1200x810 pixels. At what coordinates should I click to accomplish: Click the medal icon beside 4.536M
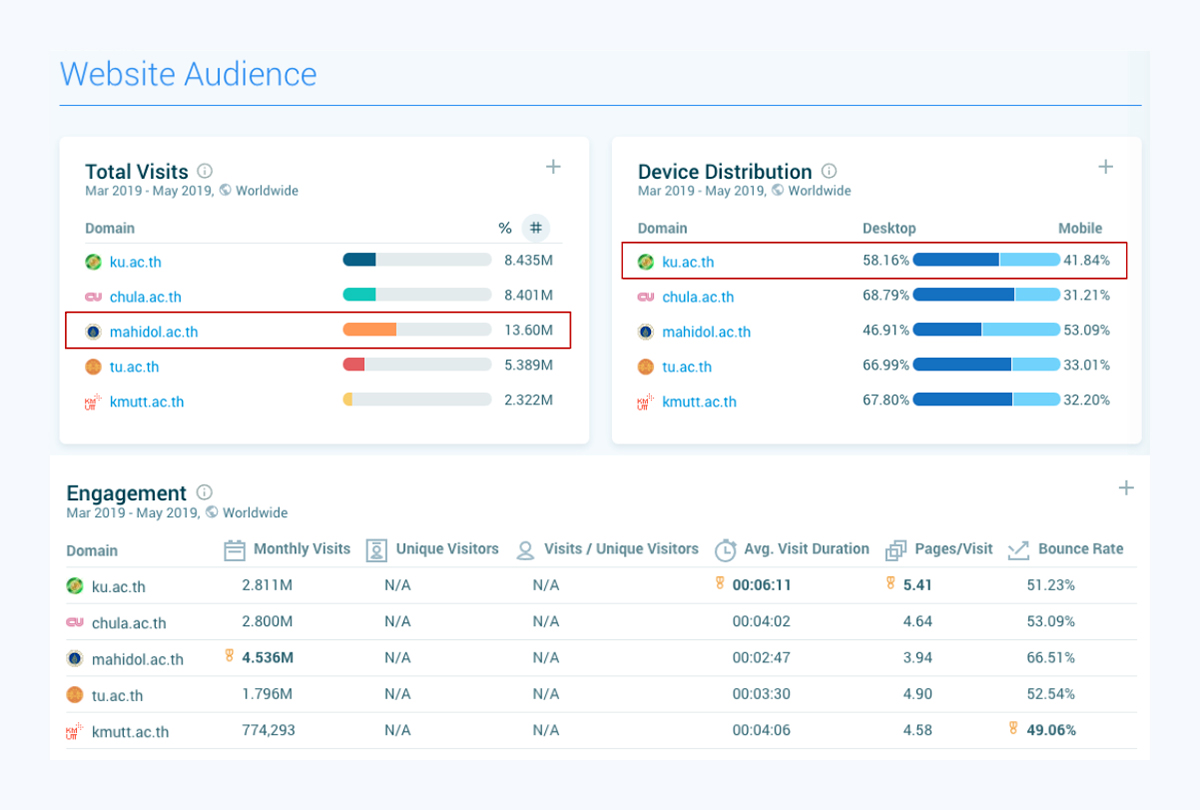pyautogui.click(x=229, y=656)
